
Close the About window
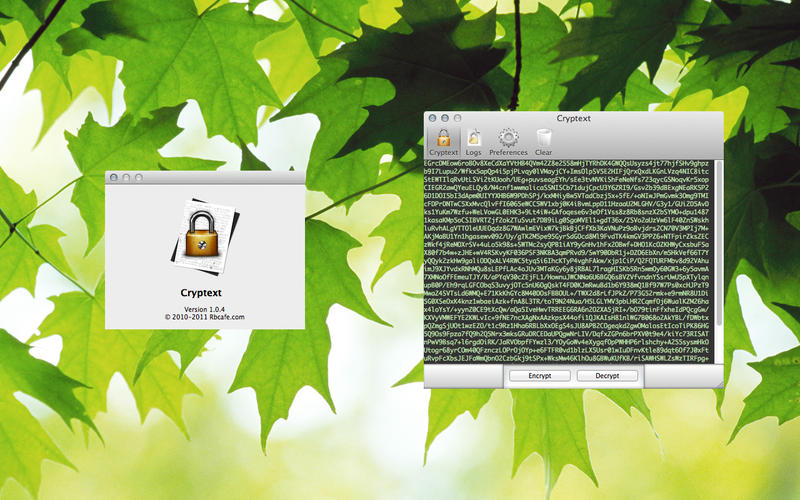[x=114, y=177]
